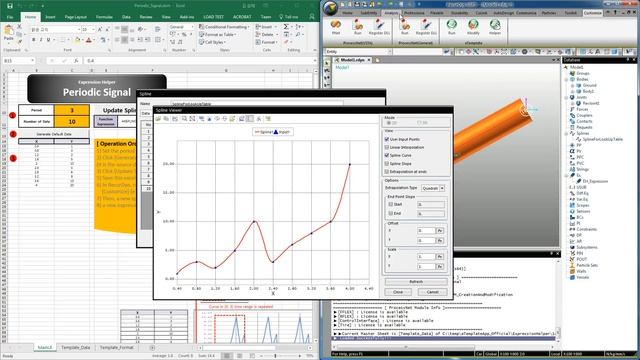Click Modify icon in eTemplate group

coord(473,26)
